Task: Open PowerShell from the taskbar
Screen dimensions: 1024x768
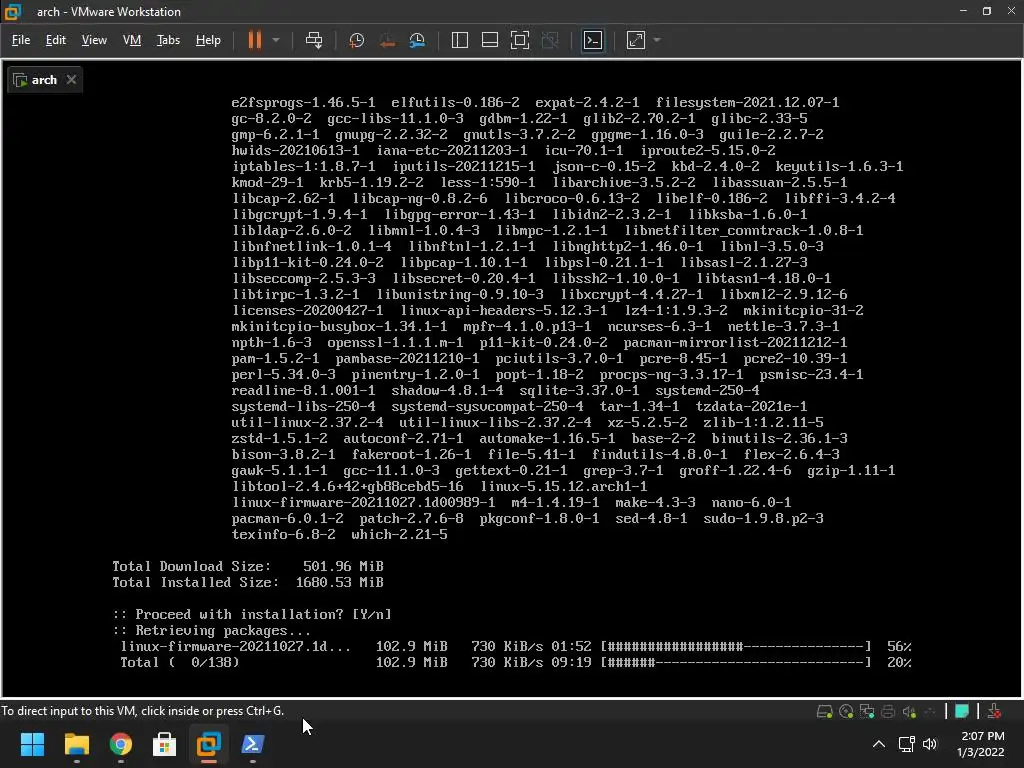Action: pyautogui.click(x=253, y=744)
